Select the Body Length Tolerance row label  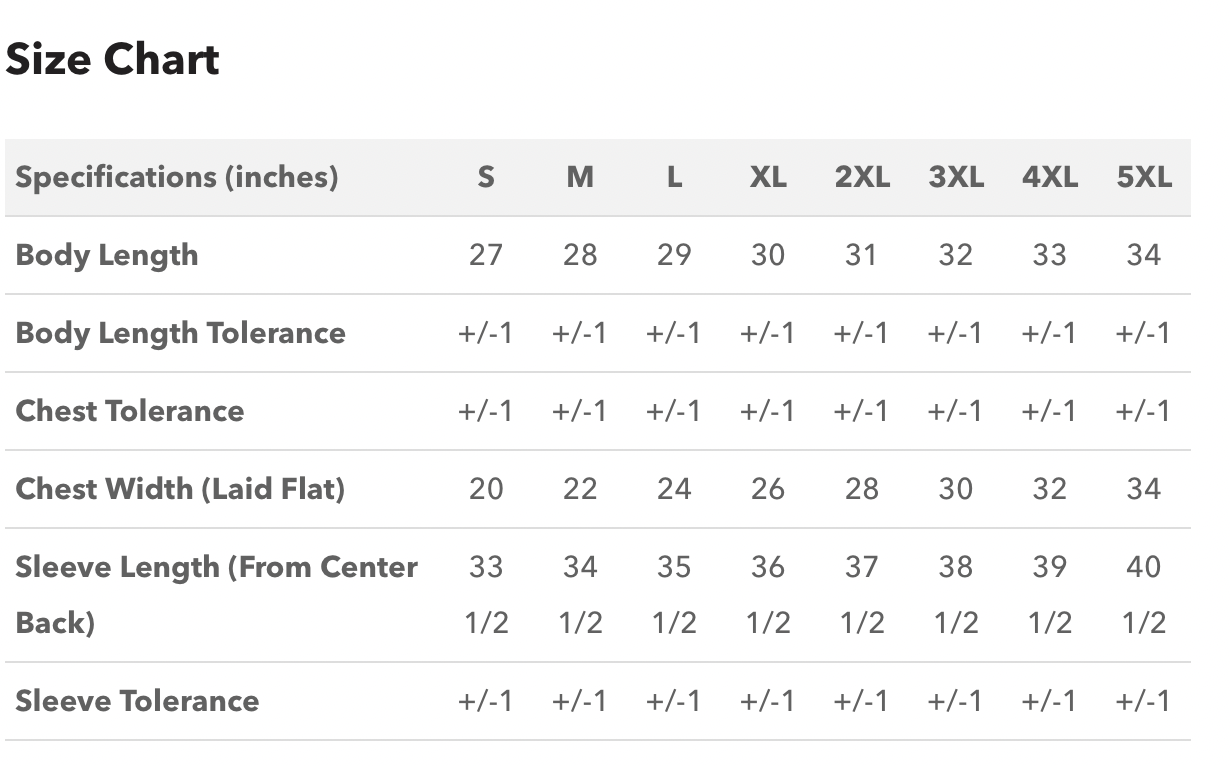pyautogui.click(x=180, y=333)
